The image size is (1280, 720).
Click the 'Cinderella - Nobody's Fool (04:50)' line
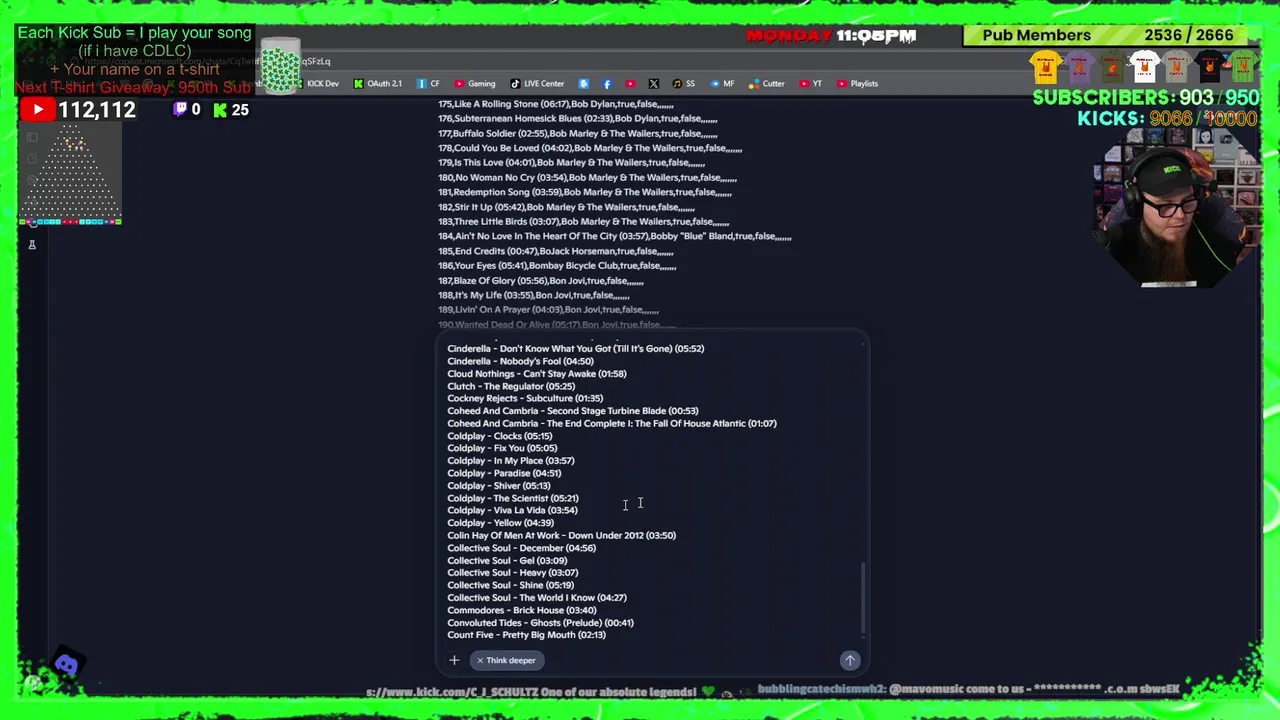tap(520, 361)
